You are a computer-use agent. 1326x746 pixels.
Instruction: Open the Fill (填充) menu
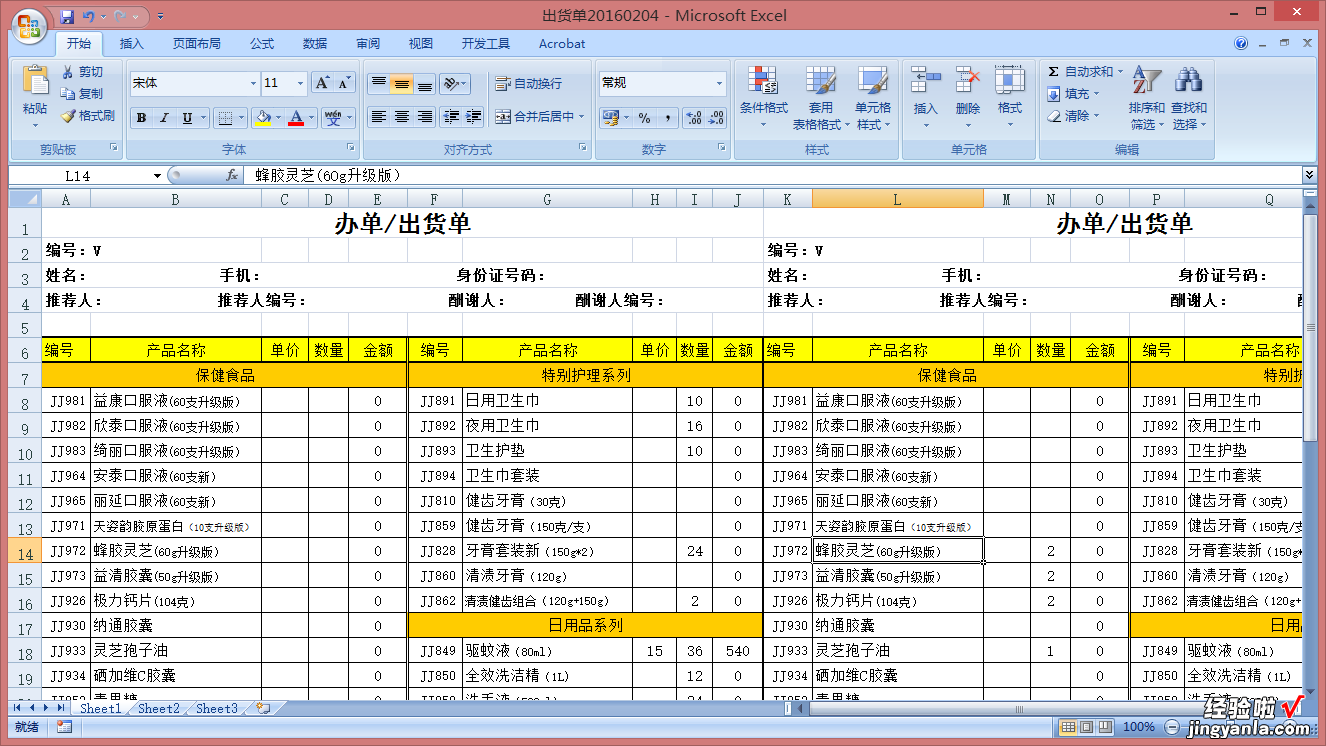[x=1073, y=94]
